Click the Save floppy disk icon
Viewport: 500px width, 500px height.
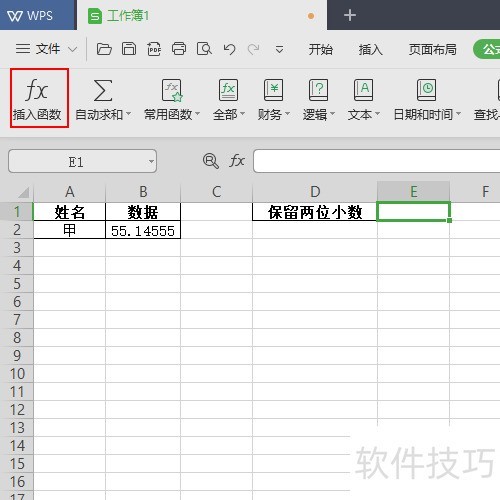pos(129,49)
